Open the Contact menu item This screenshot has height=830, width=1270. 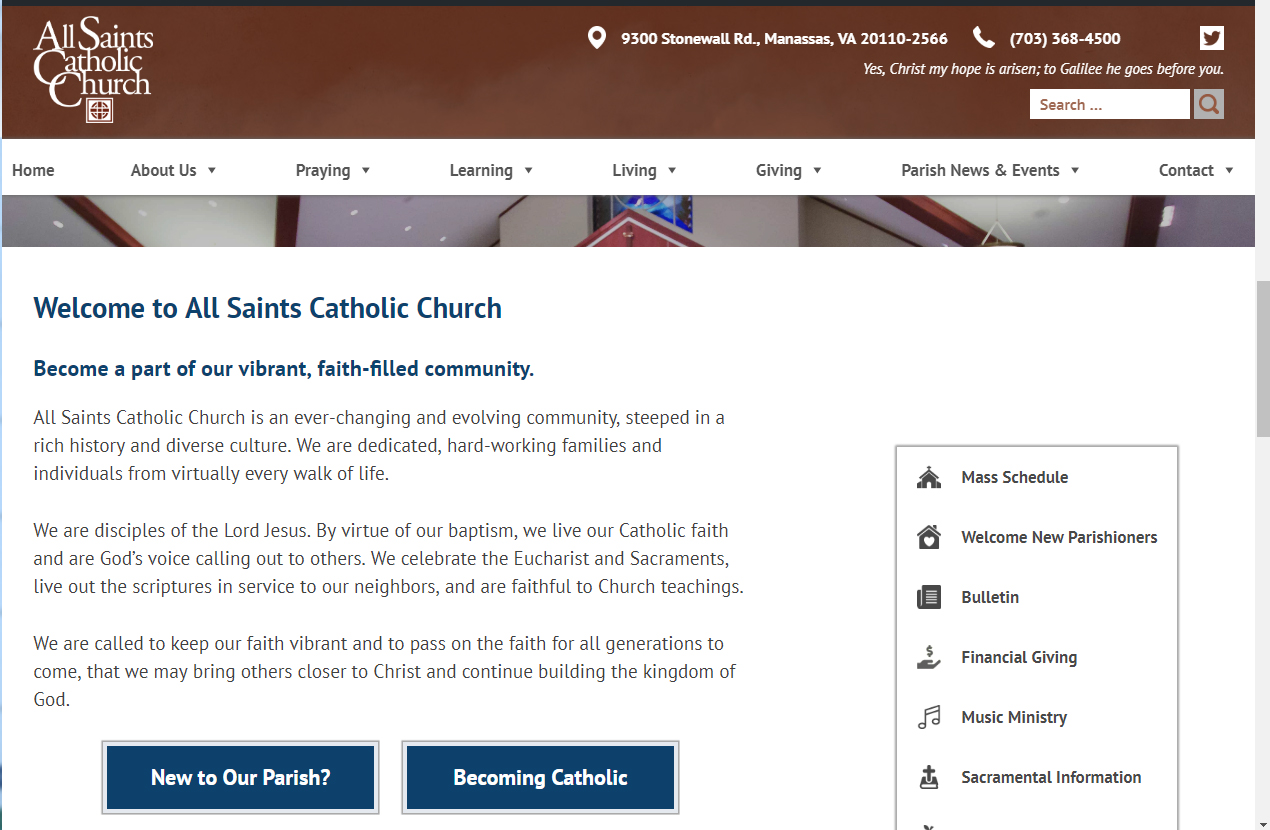[1196, 170]
